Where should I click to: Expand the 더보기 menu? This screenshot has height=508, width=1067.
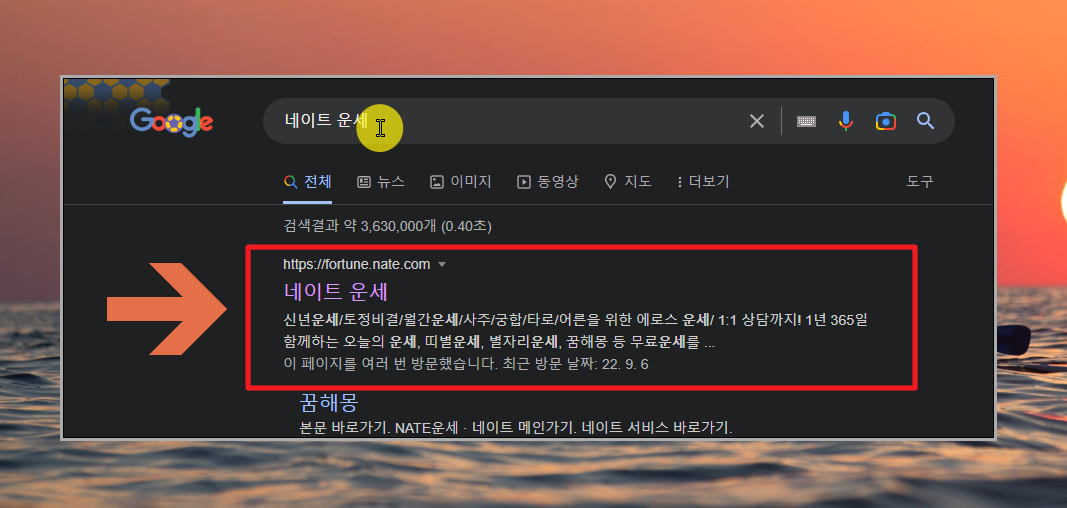pos(703,182)
